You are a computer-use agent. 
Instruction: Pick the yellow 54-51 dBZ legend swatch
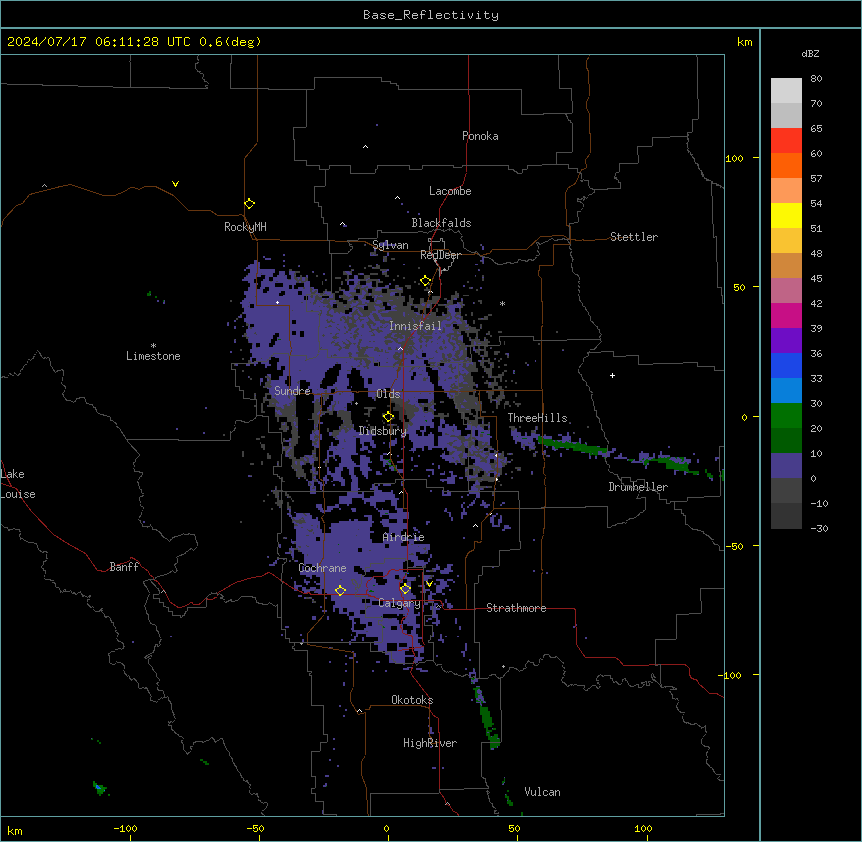(x=786, y=215)
